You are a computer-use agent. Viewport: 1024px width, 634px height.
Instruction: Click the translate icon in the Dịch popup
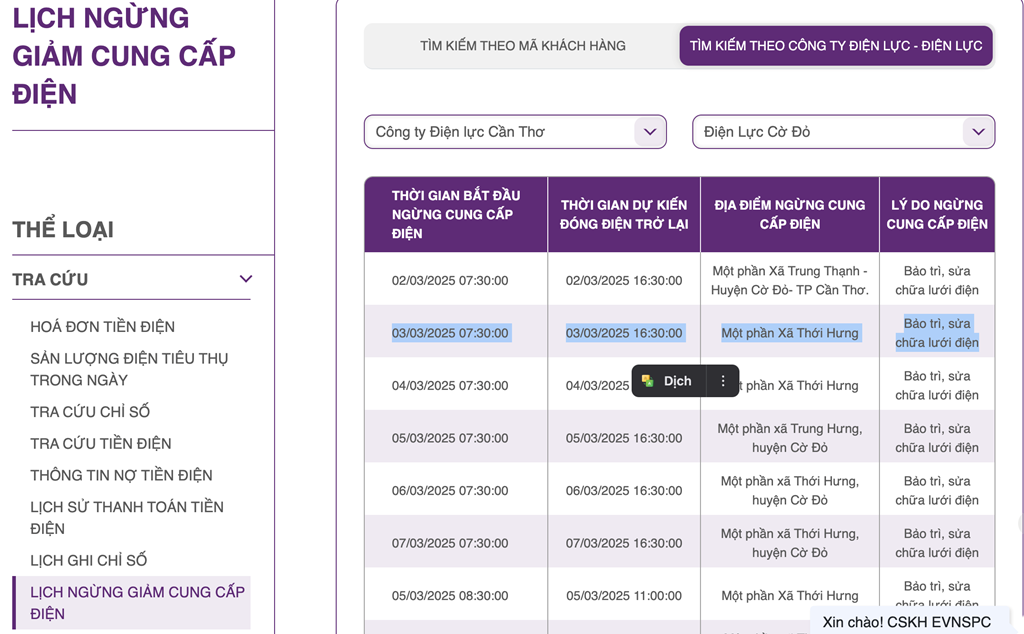click(x=648, y=381)
